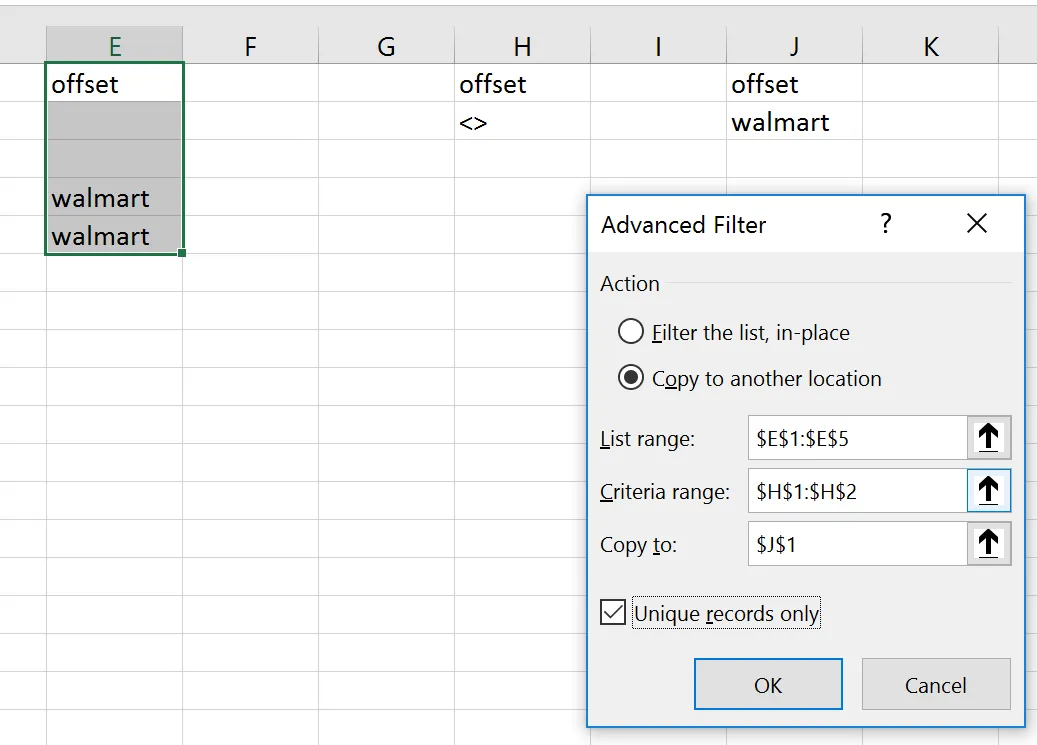This screenshot has width=1037, height=745.
Task: Toggle 'Unique records only' checkbox
Action: pyautogui.click(x=613, y=612)
